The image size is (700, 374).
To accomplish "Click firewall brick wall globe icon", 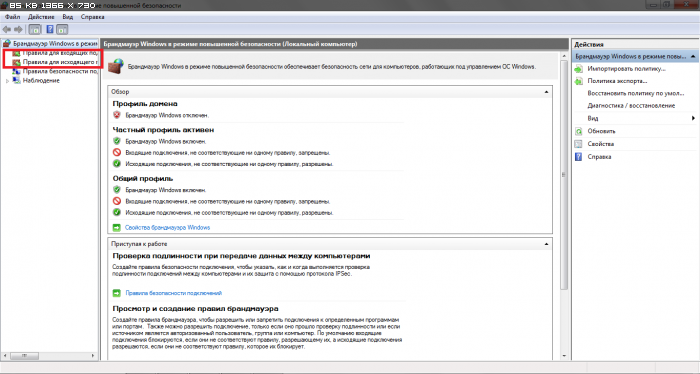I will tap(116, 66).
